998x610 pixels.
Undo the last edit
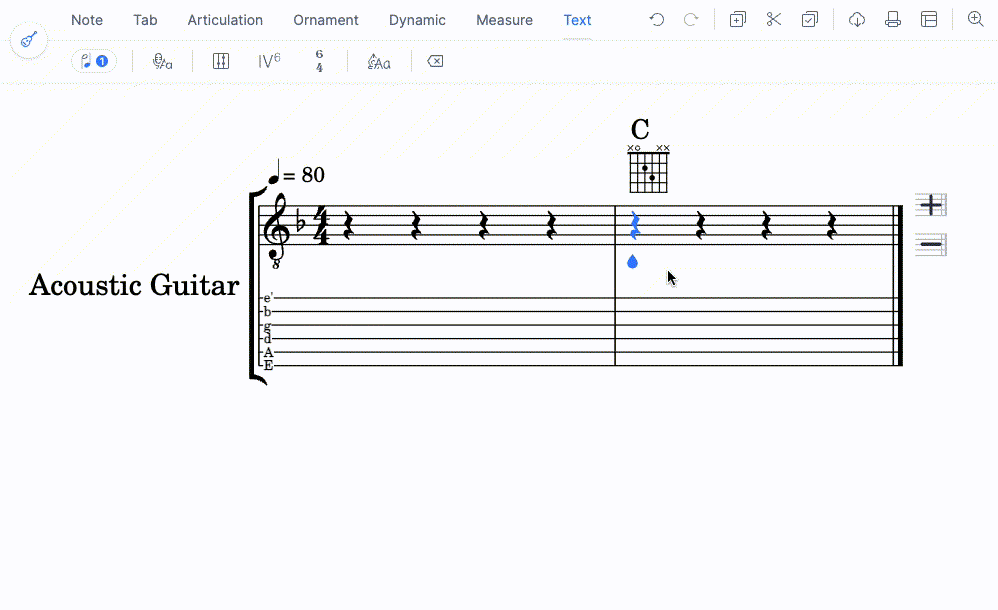[x=657, y=19]
